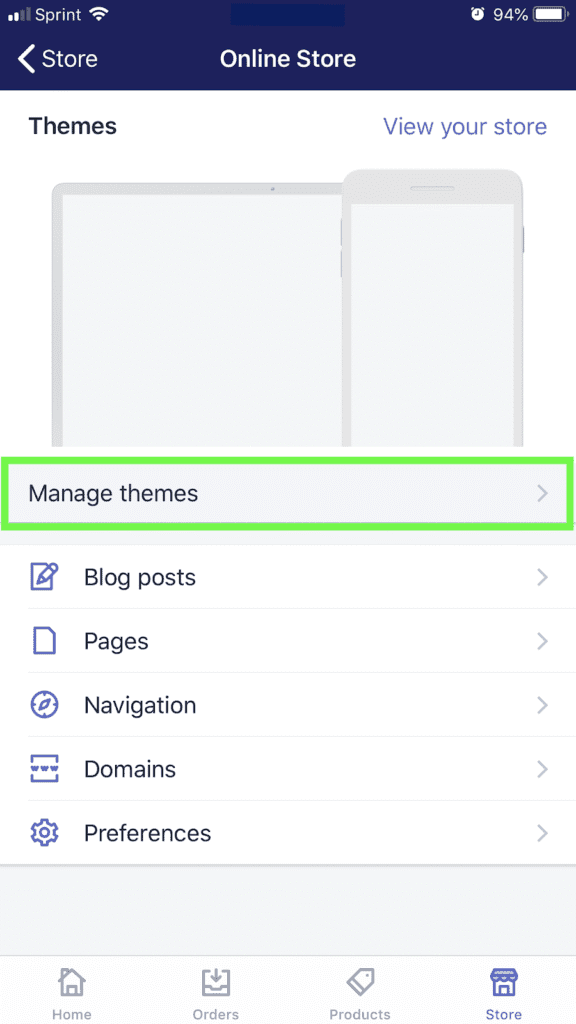Tap the back arrow to Store
Screen dimensions: 576x1024
pos(25,58)
